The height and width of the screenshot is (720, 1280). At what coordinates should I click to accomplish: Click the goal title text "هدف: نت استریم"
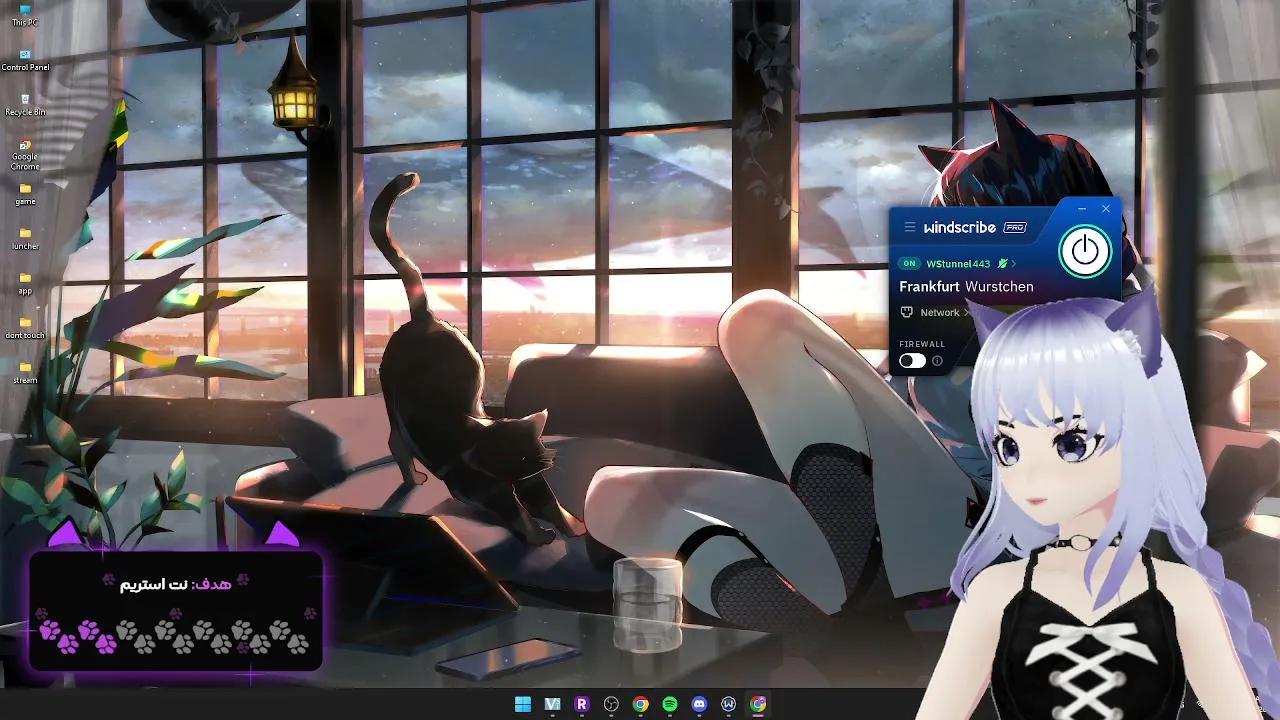click(x=175, y=583)
